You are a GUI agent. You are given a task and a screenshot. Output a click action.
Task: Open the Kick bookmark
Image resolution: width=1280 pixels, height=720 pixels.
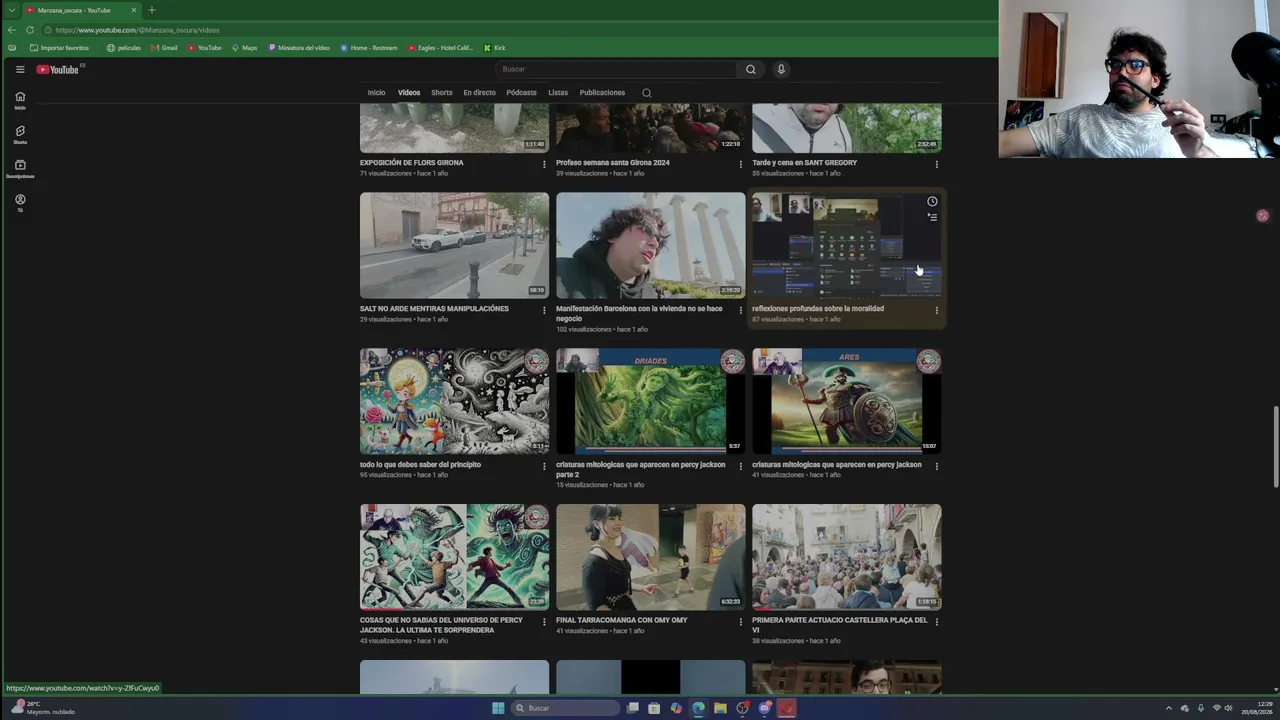point(494,48)
